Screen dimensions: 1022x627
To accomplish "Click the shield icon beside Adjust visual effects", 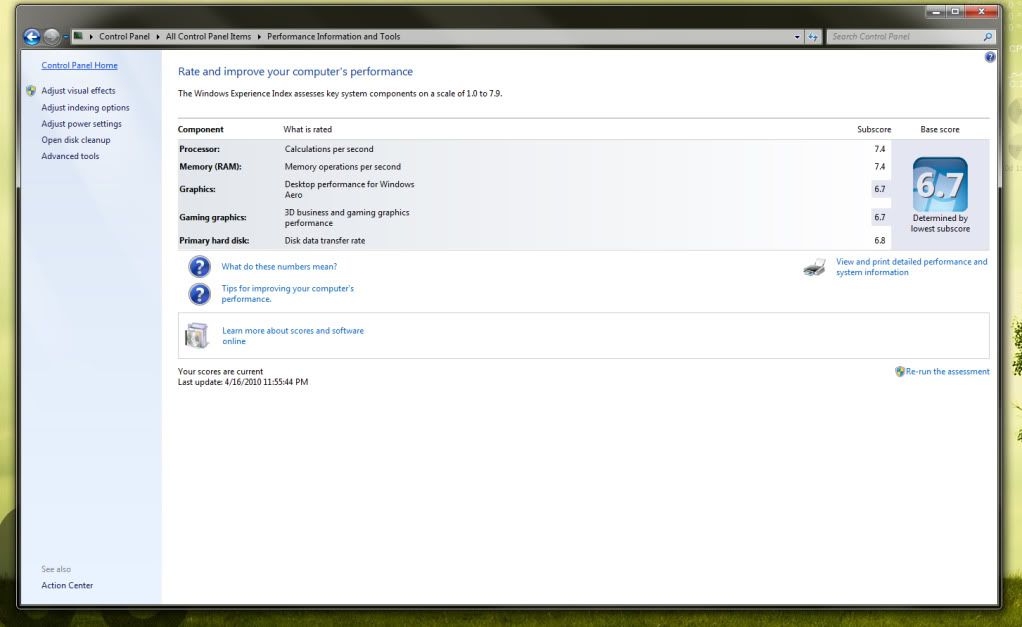I will point(31,91).
